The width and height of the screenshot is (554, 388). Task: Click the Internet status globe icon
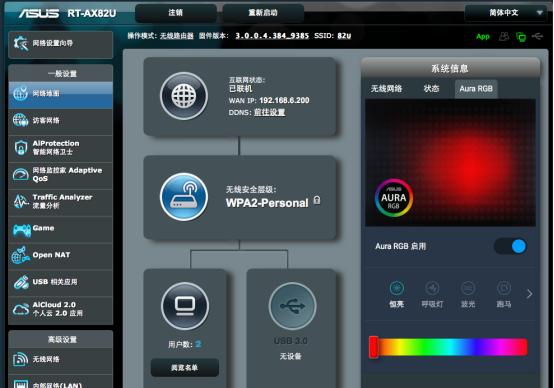[x=184, y=96]
